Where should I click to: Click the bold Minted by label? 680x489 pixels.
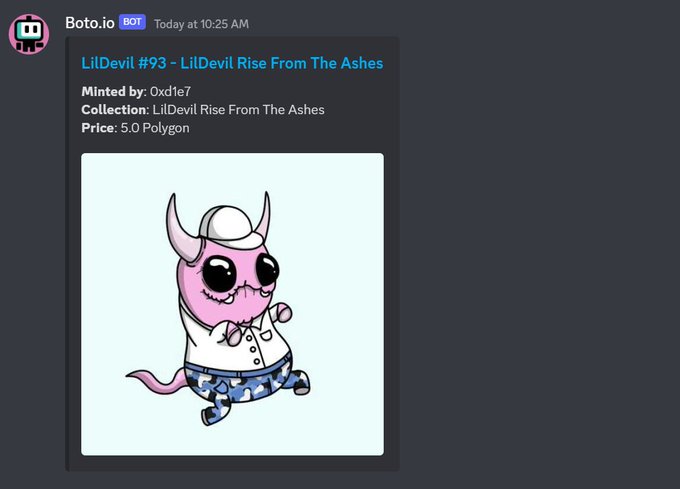(112, 91)
